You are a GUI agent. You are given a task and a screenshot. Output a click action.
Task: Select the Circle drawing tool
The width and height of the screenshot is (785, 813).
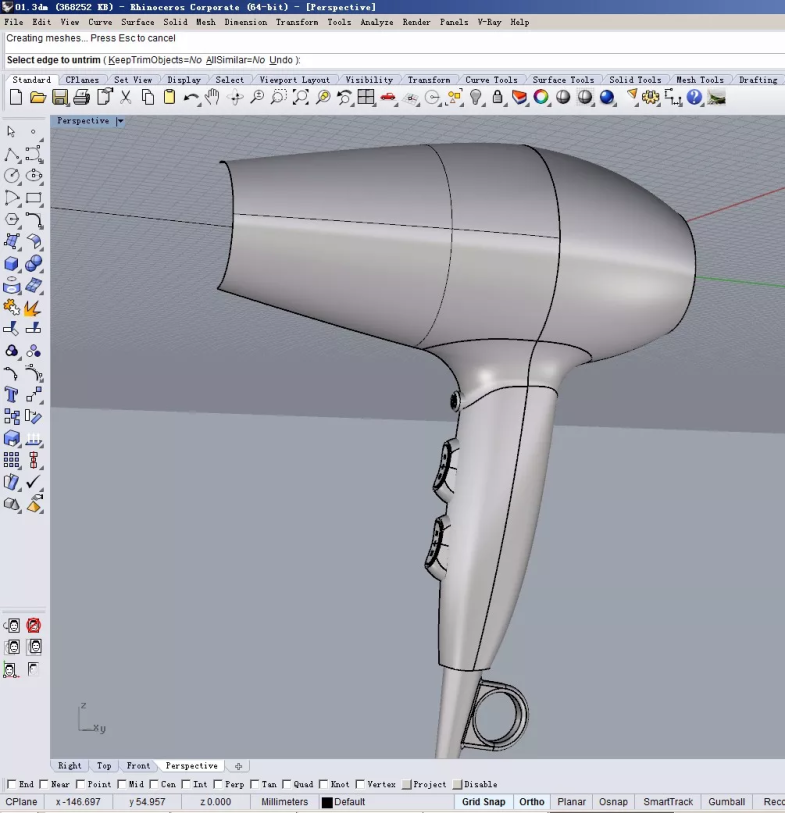[x=12, y=176]
